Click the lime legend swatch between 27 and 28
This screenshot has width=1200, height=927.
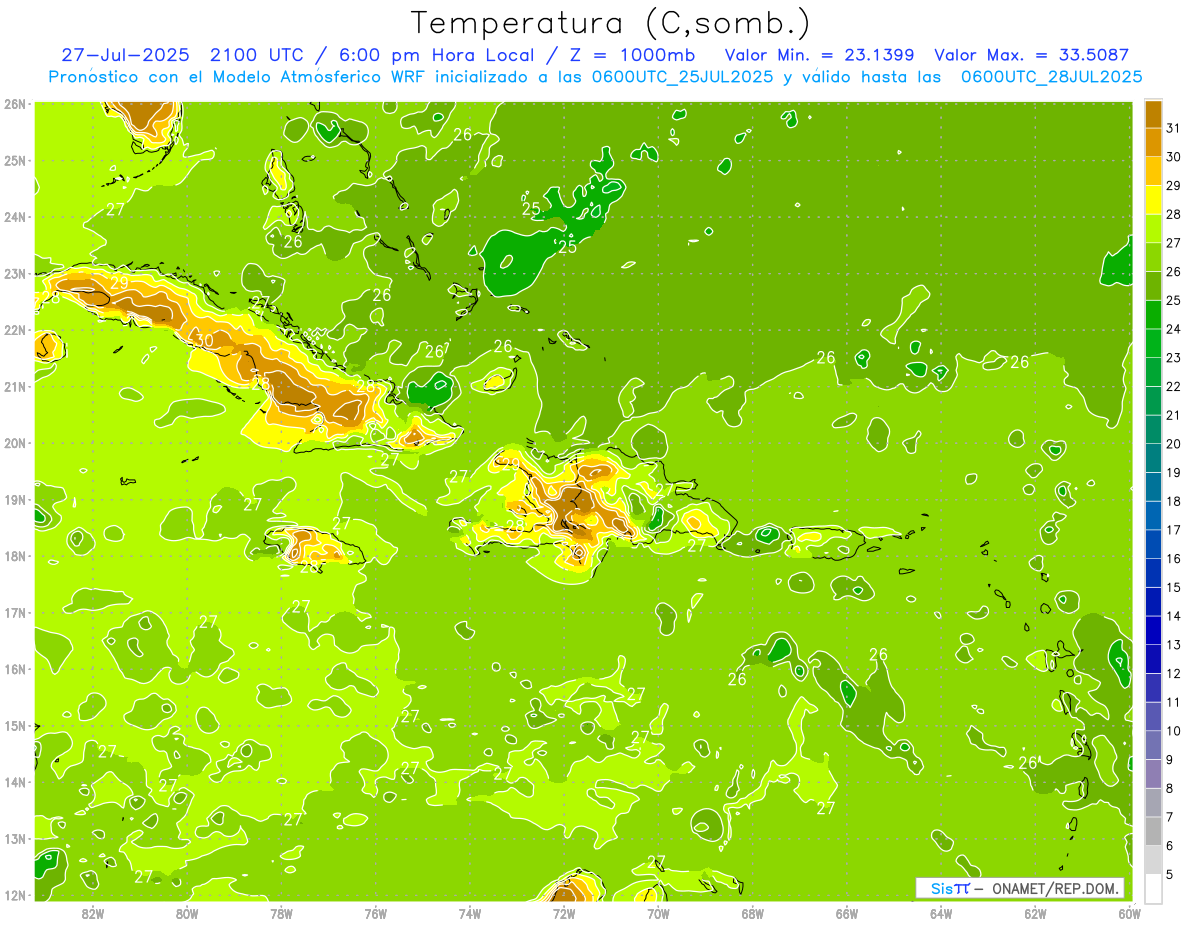coord(1154,229)
